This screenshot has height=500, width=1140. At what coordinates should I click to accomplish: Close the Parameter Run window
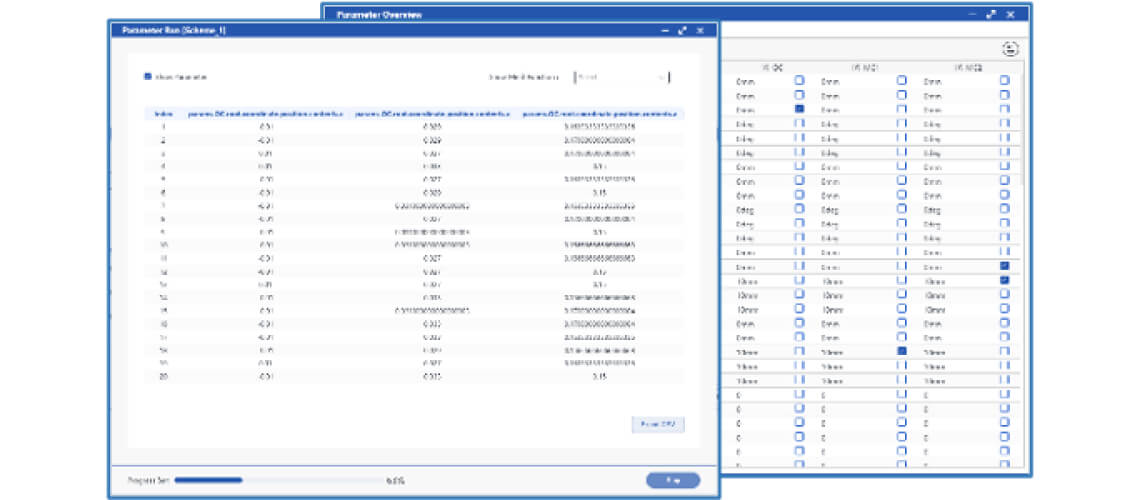pos(700,31)
